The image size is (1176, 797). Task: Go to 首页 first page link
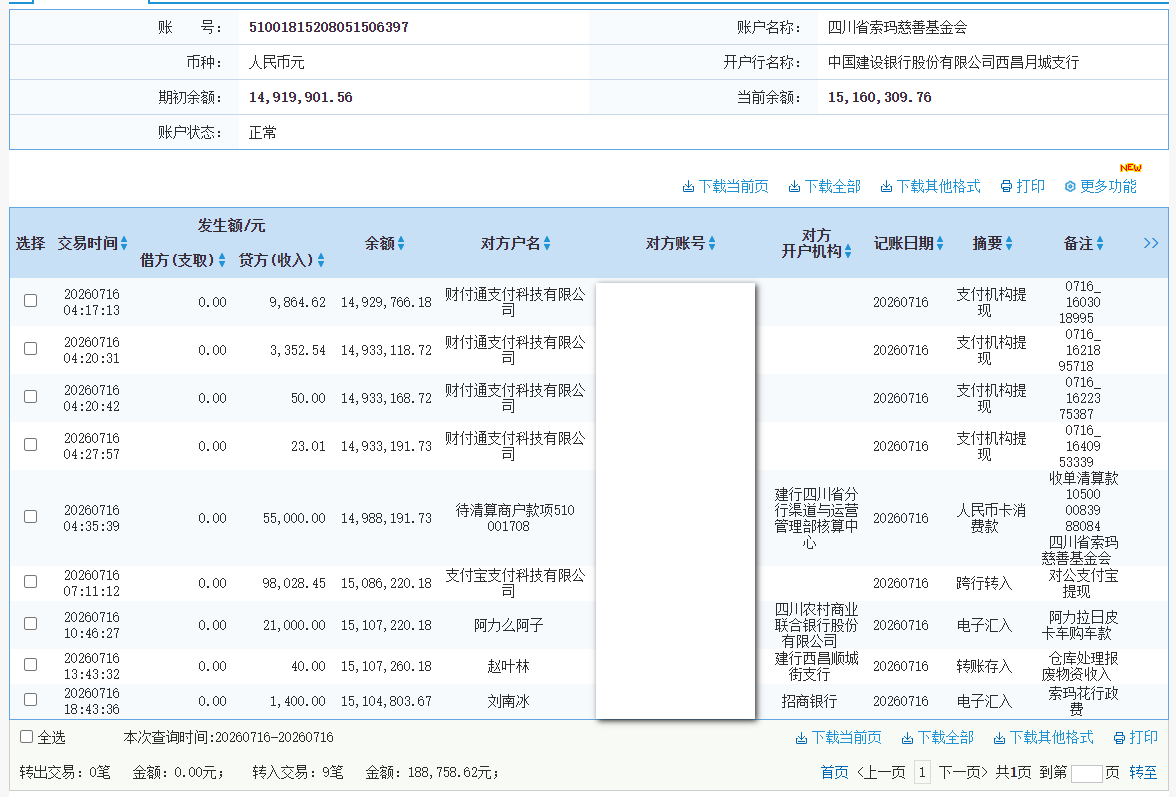coord(835,772)
